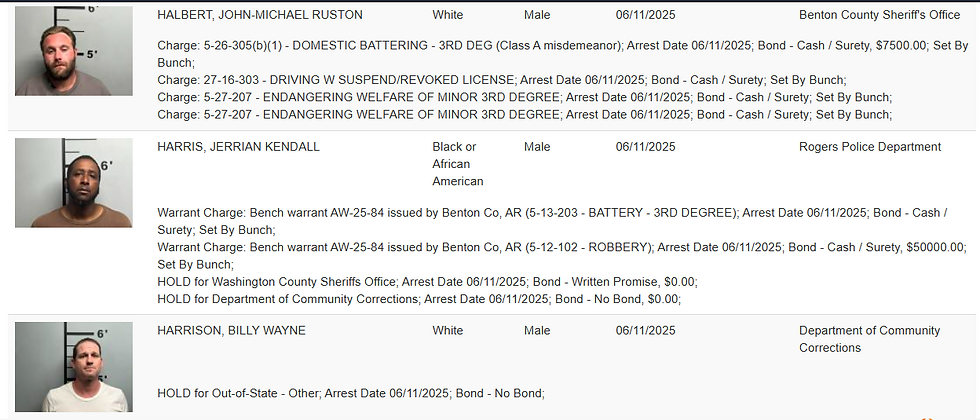
Task: Click the 06/11/2025 date in the HALBERT row
Action: click(646, 15)
